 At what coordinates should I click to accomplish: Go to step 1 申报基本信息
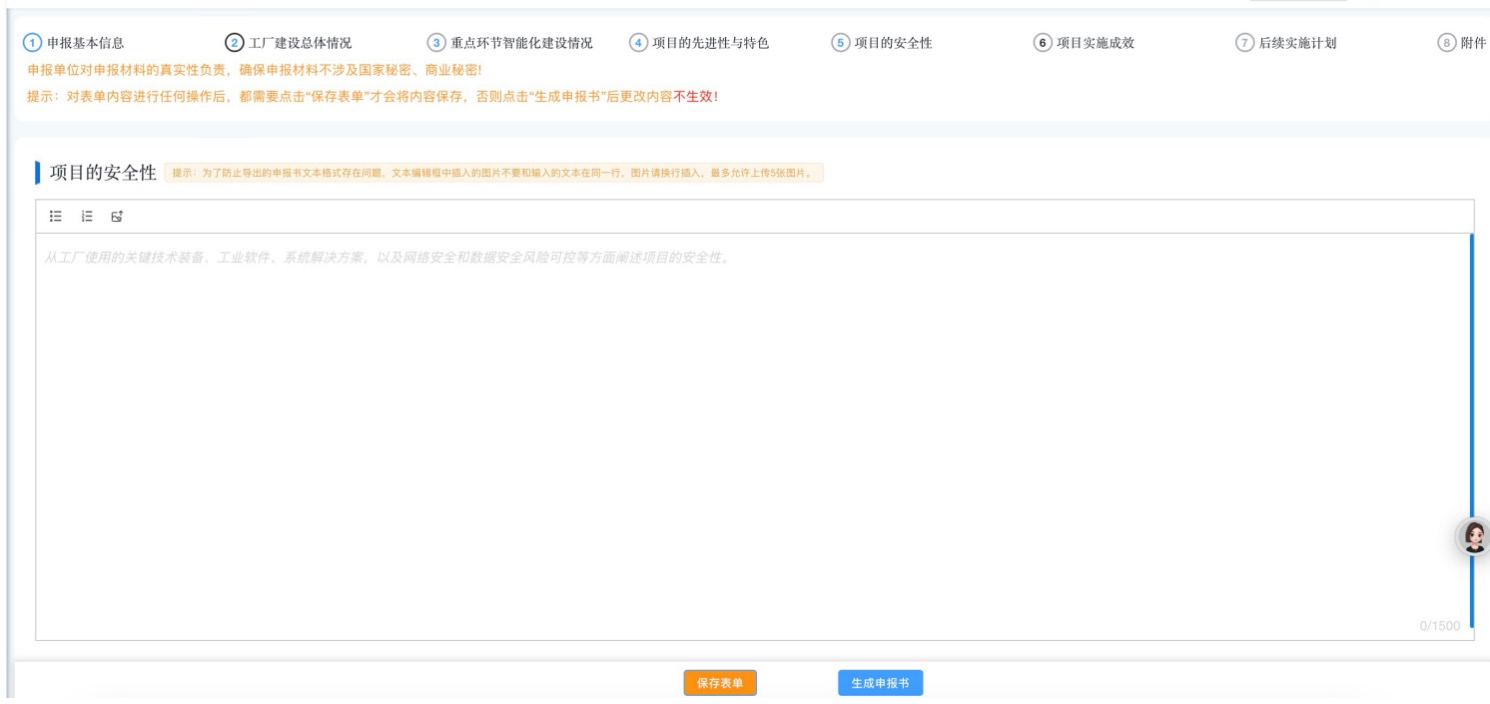76,43
